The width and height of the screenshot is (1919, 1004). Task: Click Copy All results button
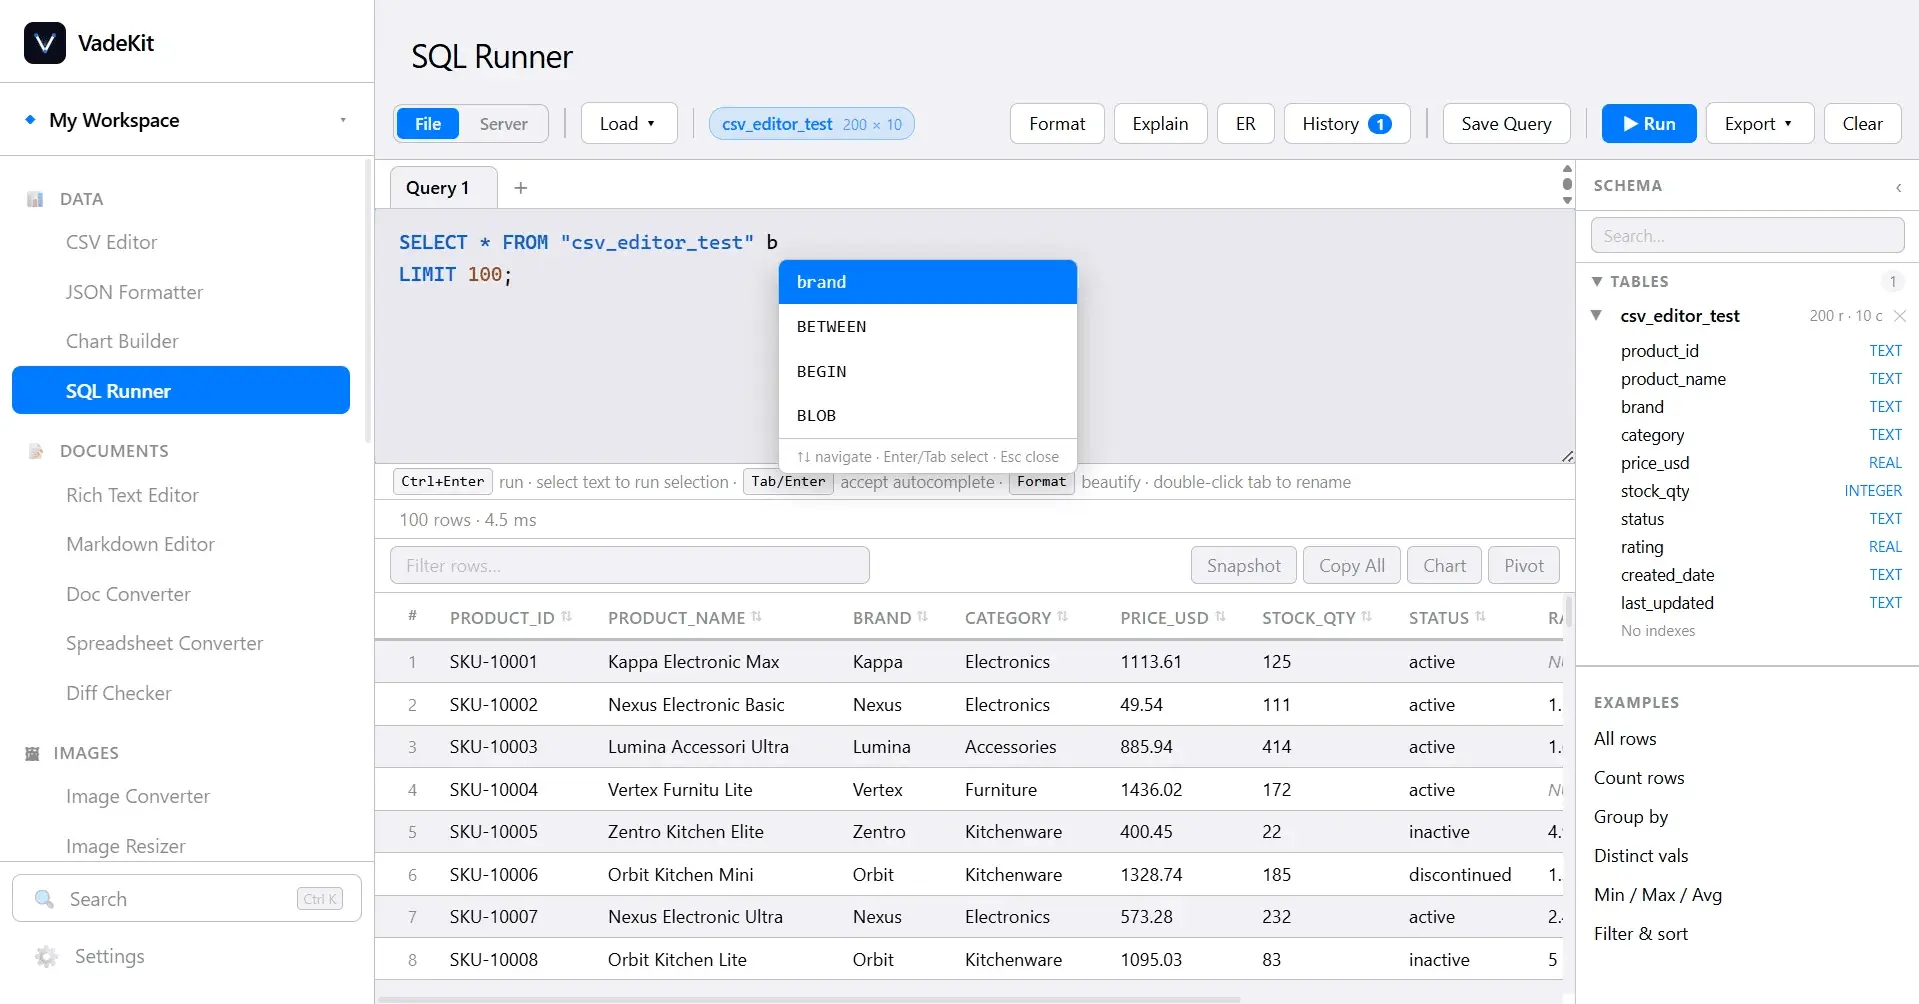pos(1351,566)
